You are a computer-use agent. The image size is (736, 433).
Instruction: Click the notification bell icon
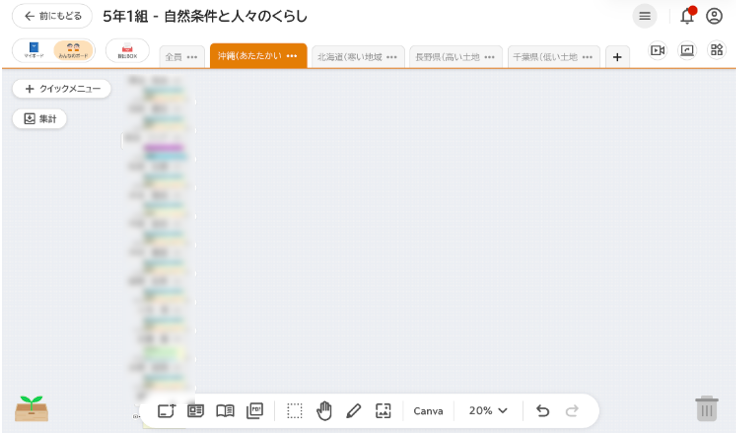coord(687,16)
